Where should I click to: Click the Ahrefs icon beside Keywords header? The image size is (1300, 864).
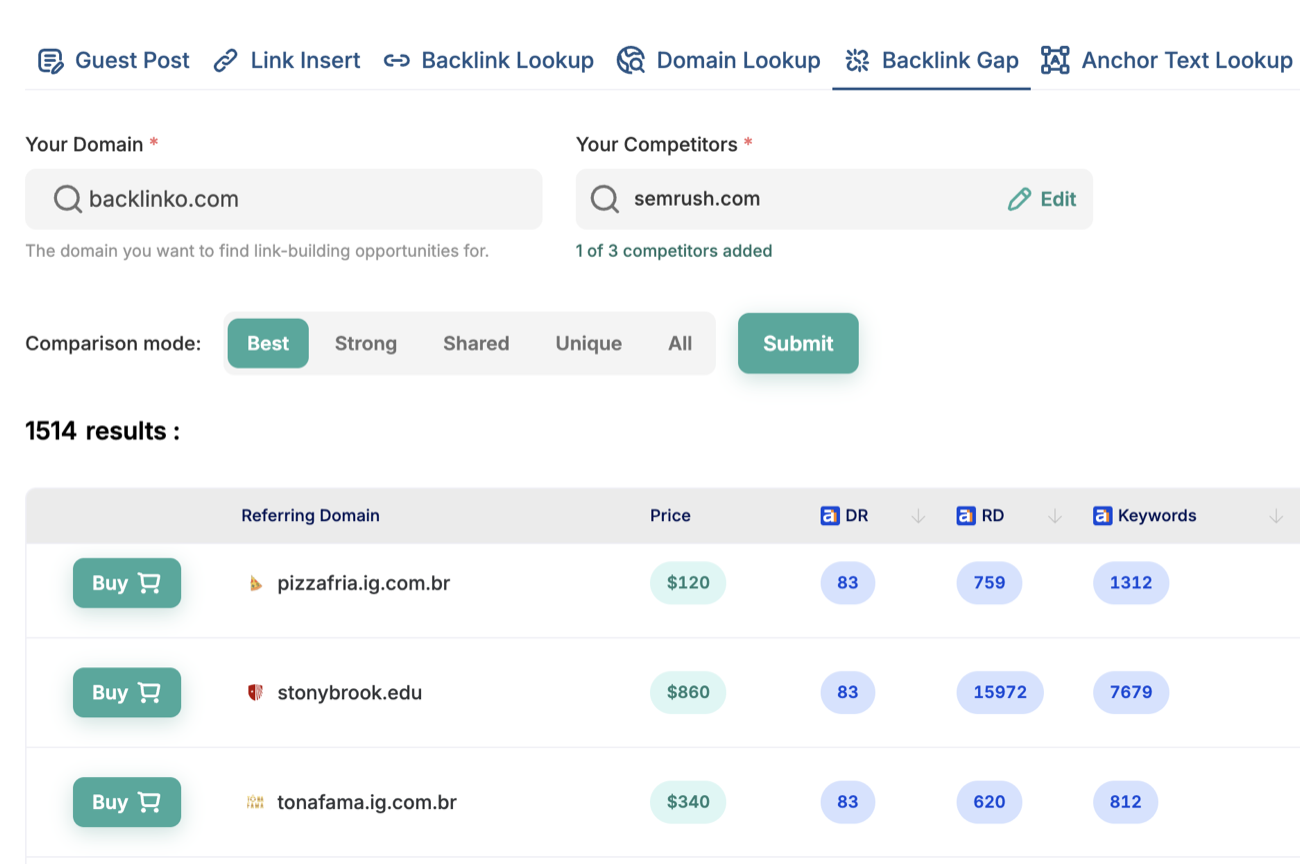tap(1102, 516)
